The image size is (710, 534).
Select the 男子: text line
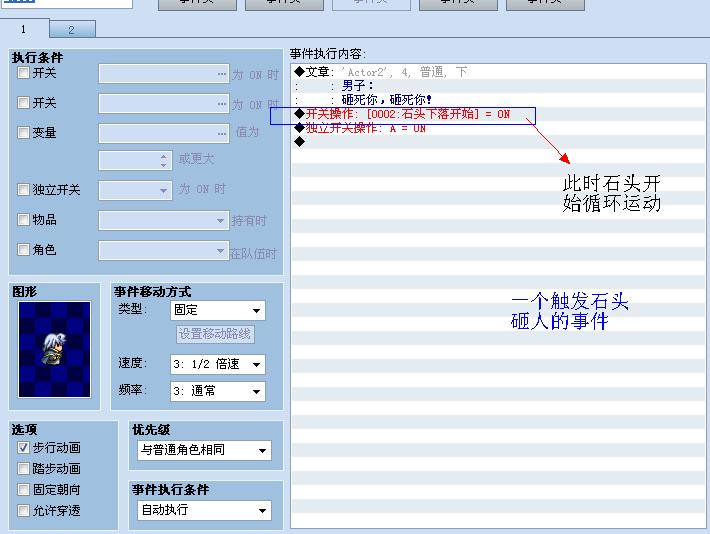pyautogui.click(x=498, y=86)
